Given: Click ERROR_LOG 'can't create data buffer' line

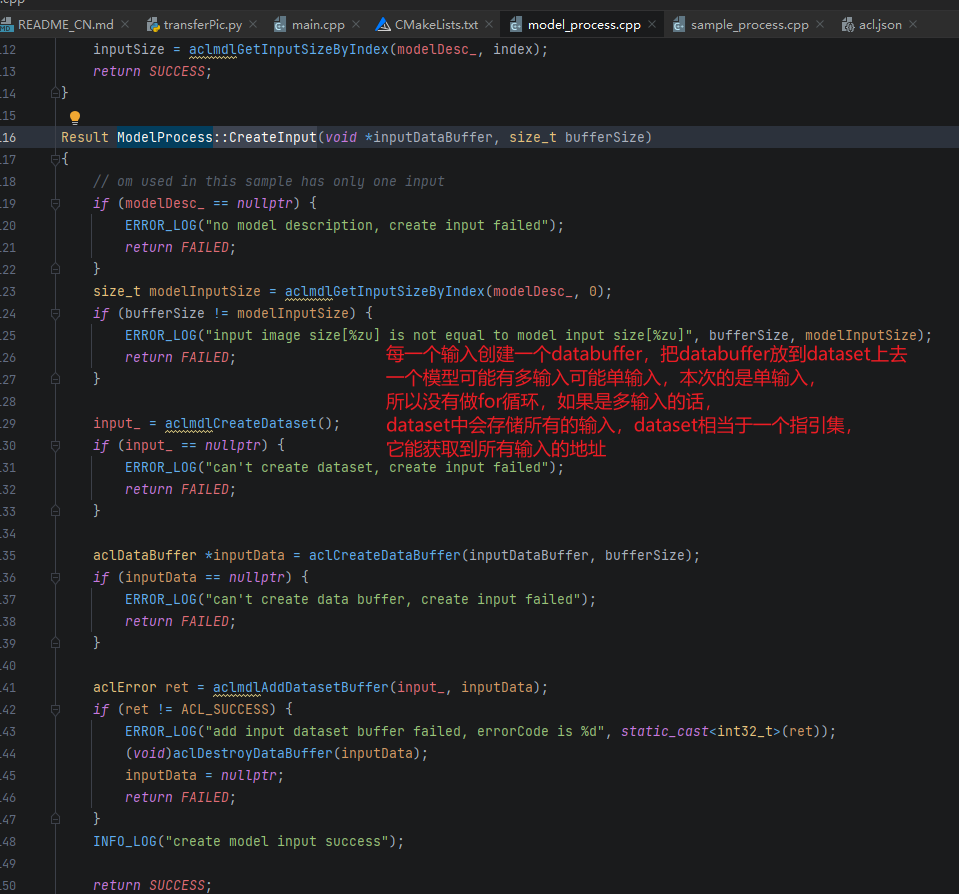Looking at the screenshot, I should point(360,599).
